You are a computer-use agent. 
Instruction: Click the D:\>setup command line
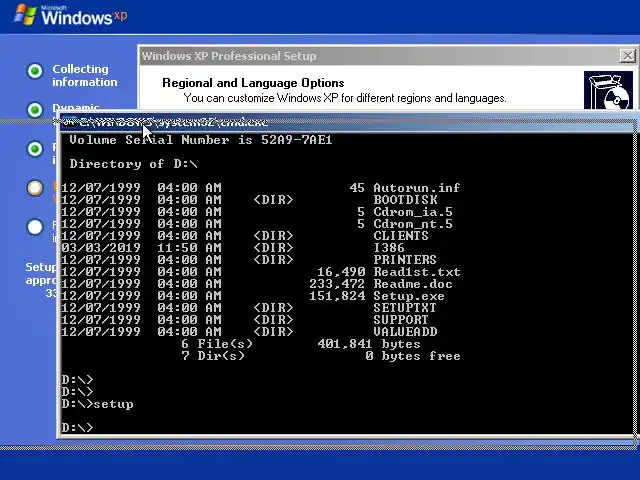coord(98,404)
